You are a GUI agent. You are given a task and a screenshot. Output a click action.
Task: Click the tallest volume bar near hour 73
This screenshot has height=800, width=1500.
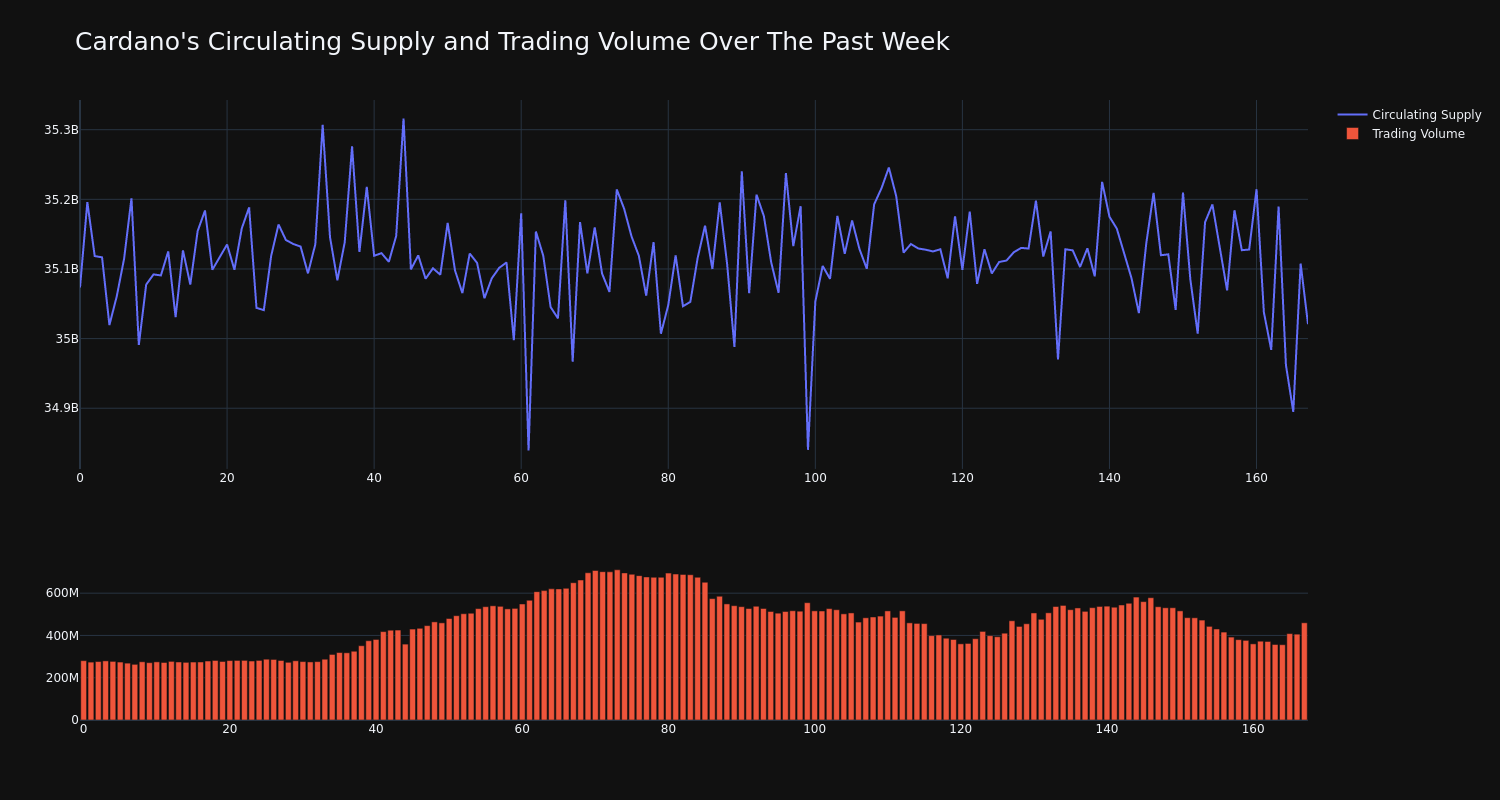[617, 645]
